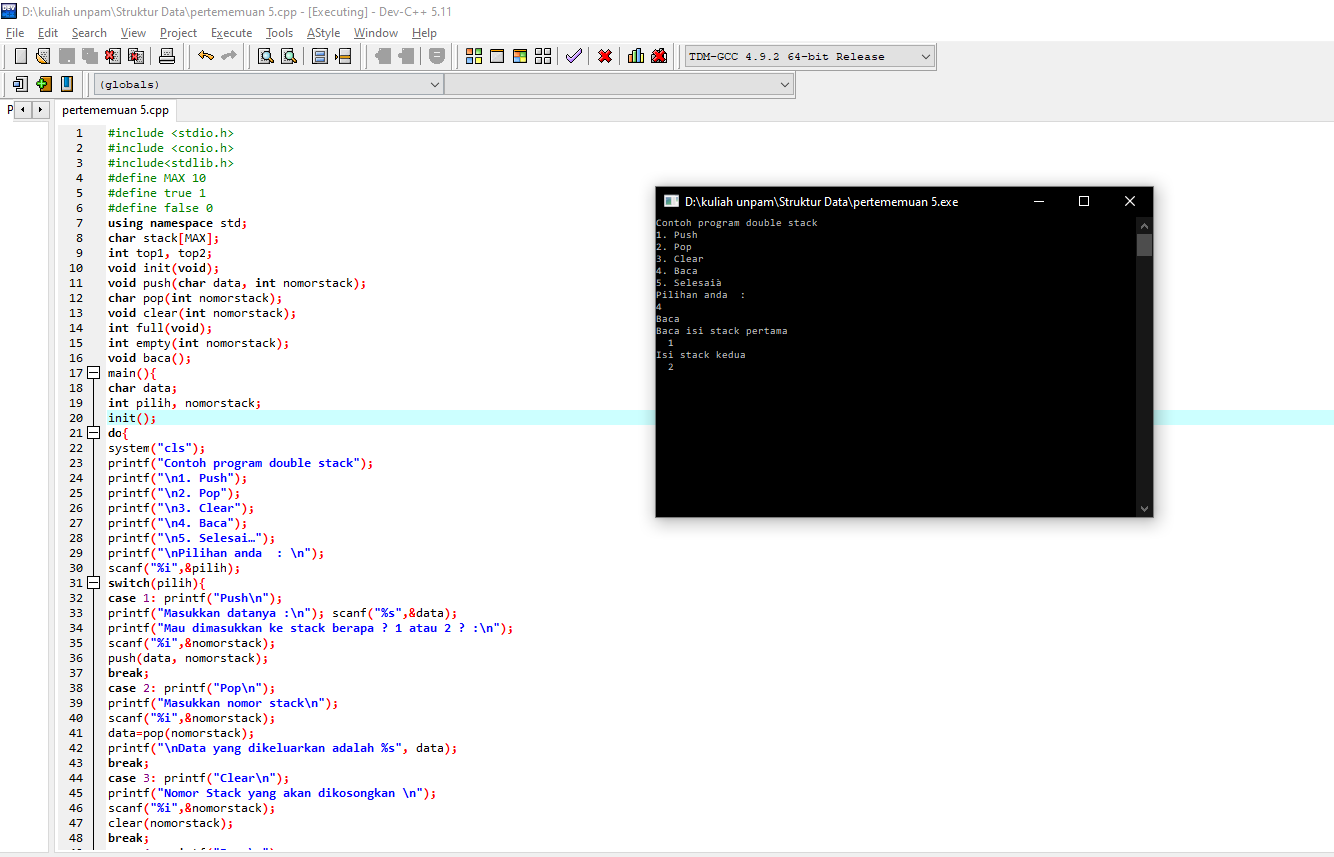Open the View menu

133,33
